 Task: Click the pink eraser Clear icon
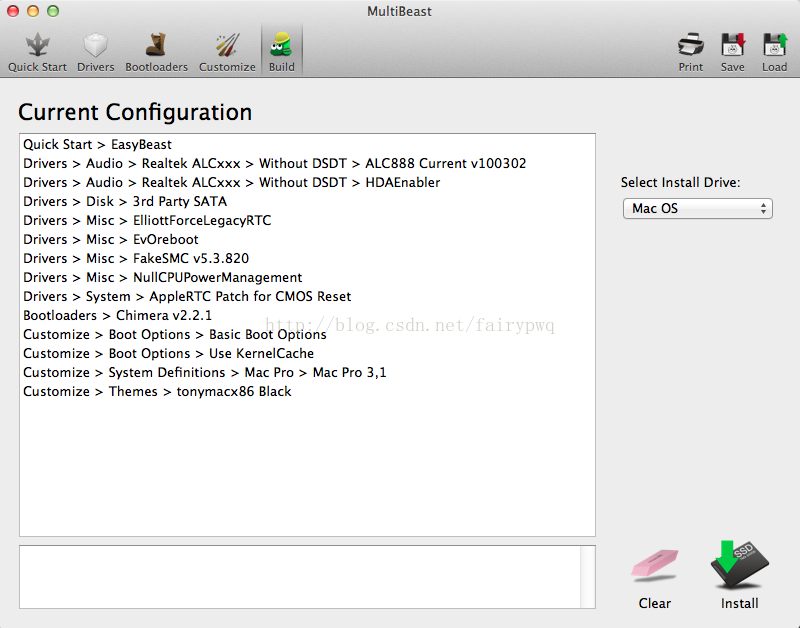[655, 564]
